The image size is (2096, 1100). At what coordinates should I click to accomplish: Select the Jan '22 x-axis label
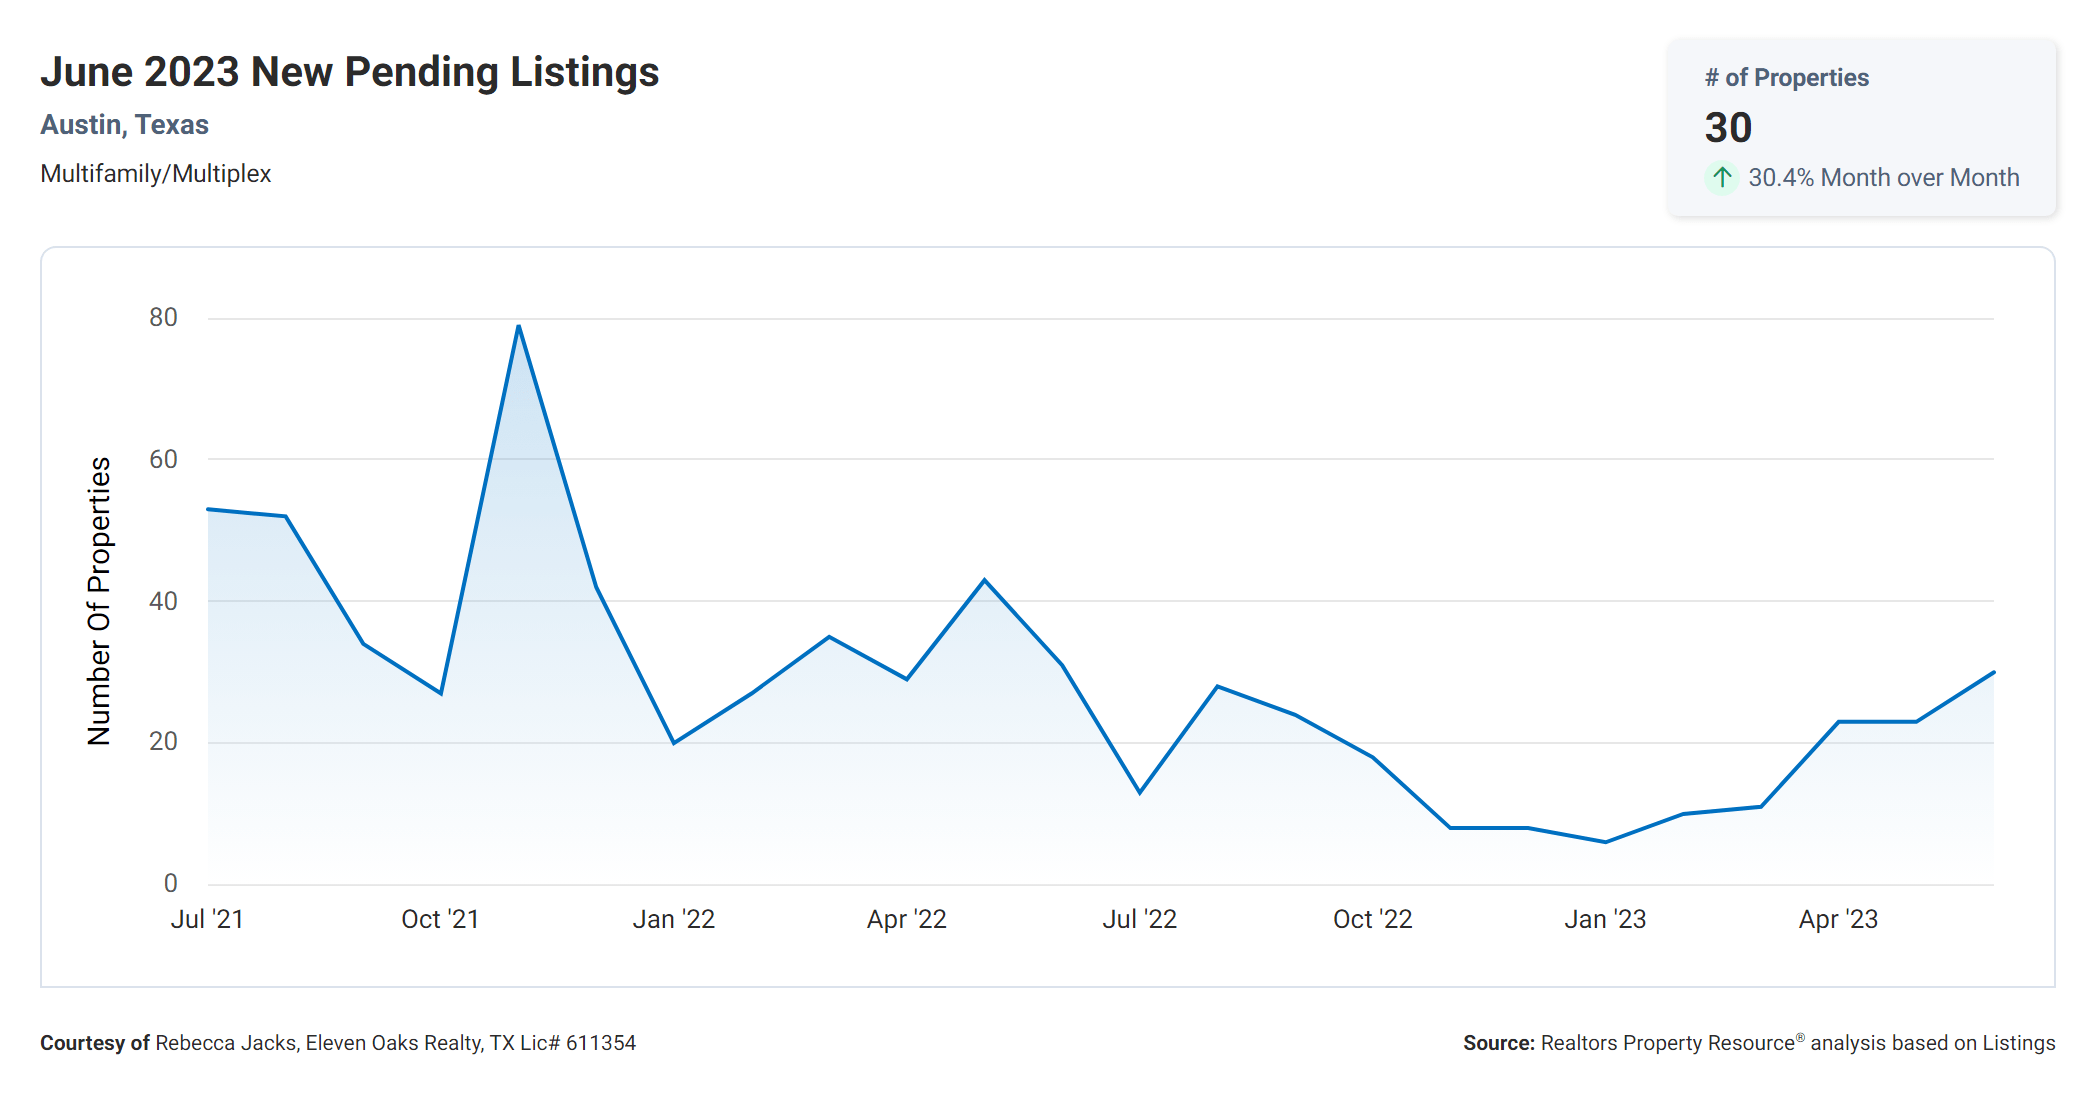pos(673,919)
